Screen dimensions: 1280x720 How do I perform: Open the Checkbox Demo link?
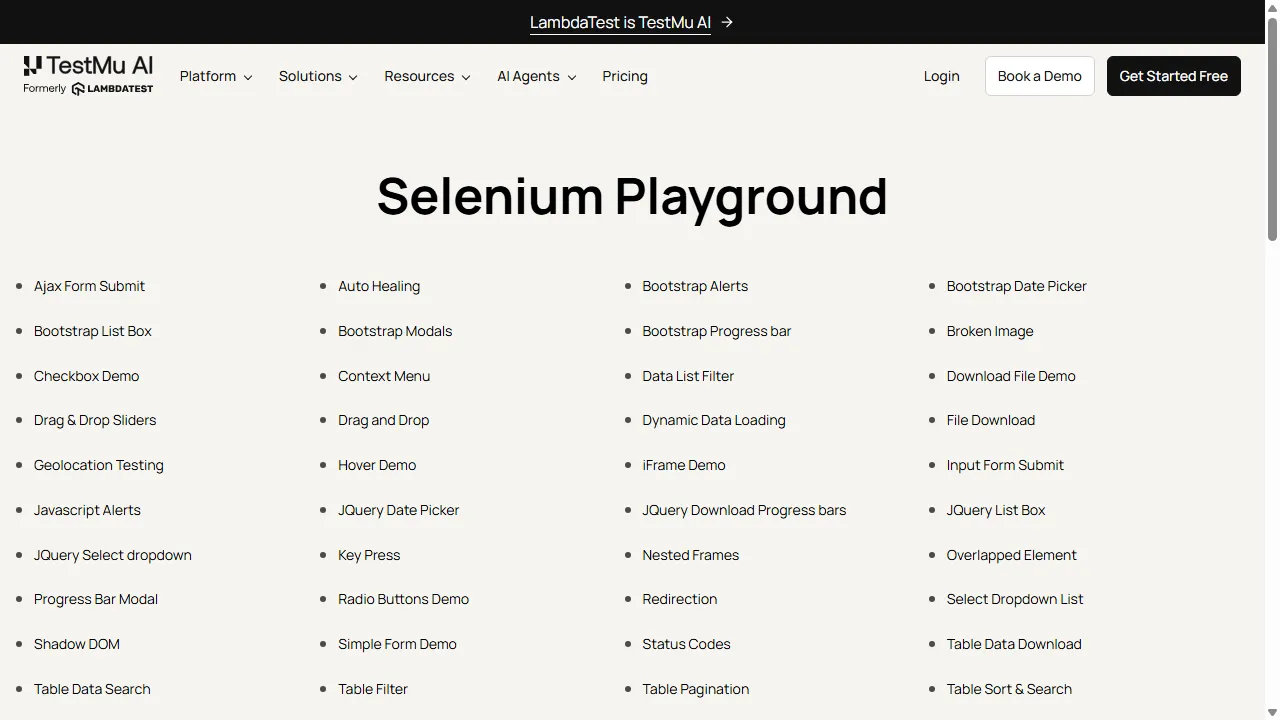(x=86, y=376)
